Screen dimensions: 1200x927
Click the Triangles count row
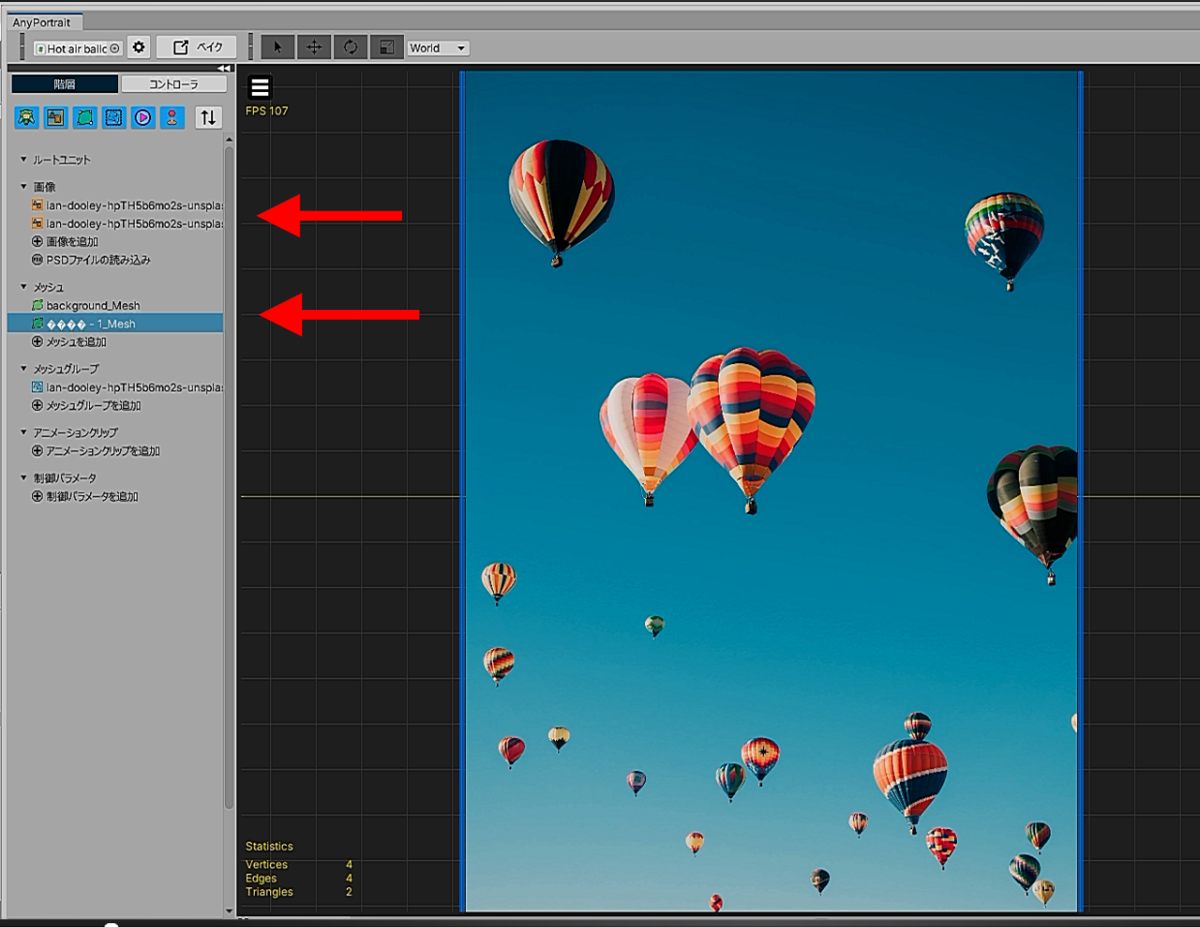click(x=299, y=892)
